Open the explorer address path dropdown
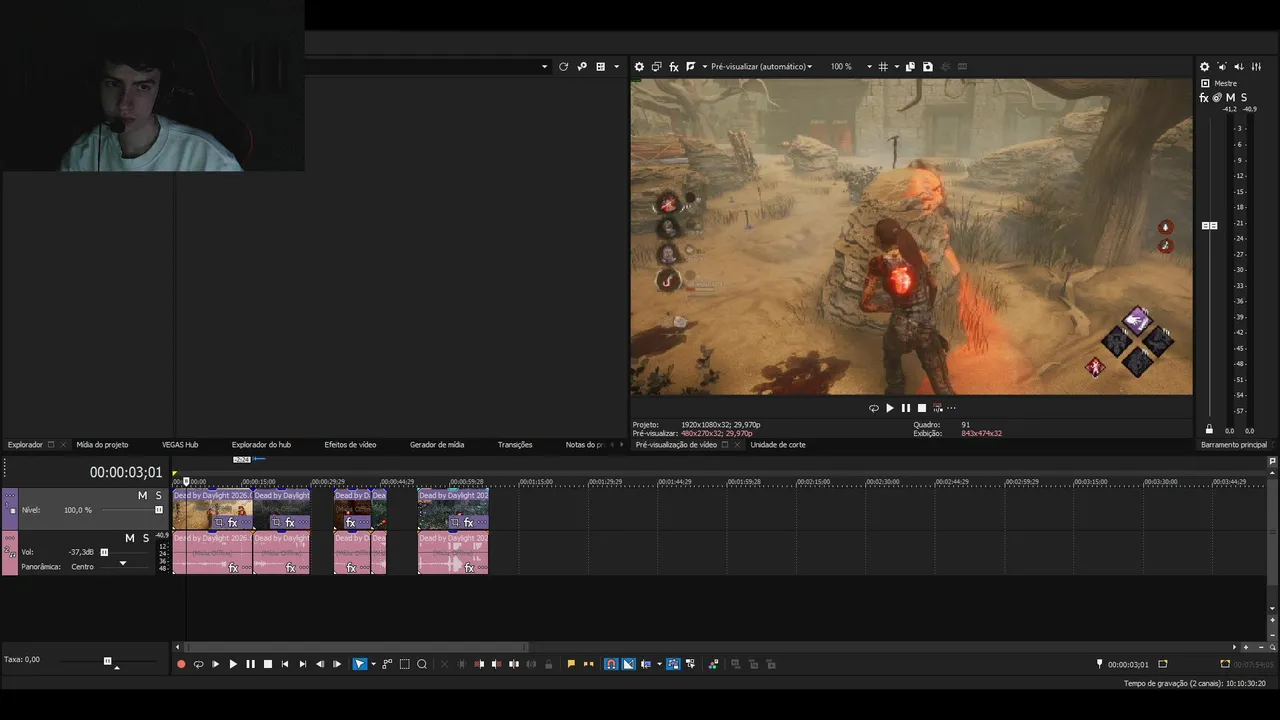 point(545,67)
